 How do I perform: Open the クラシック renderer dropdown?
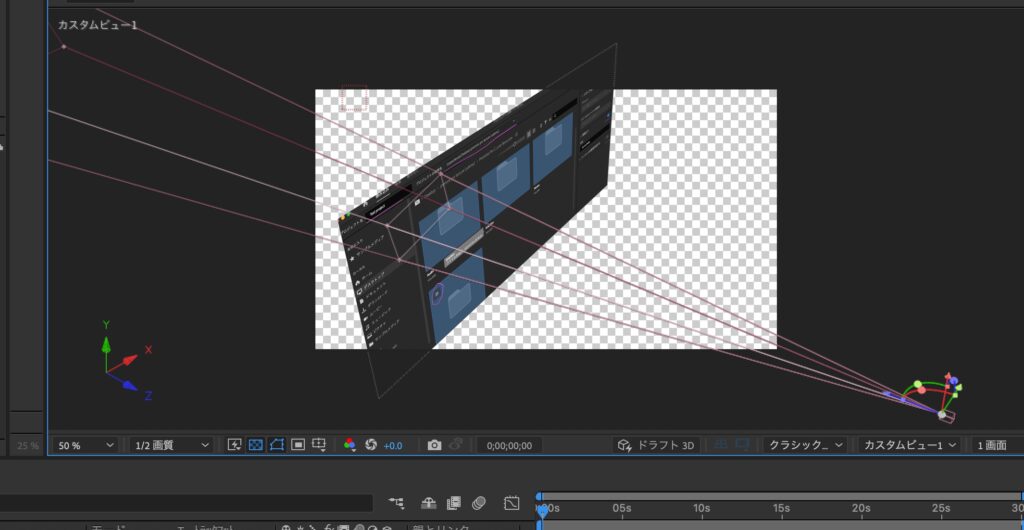804,445
